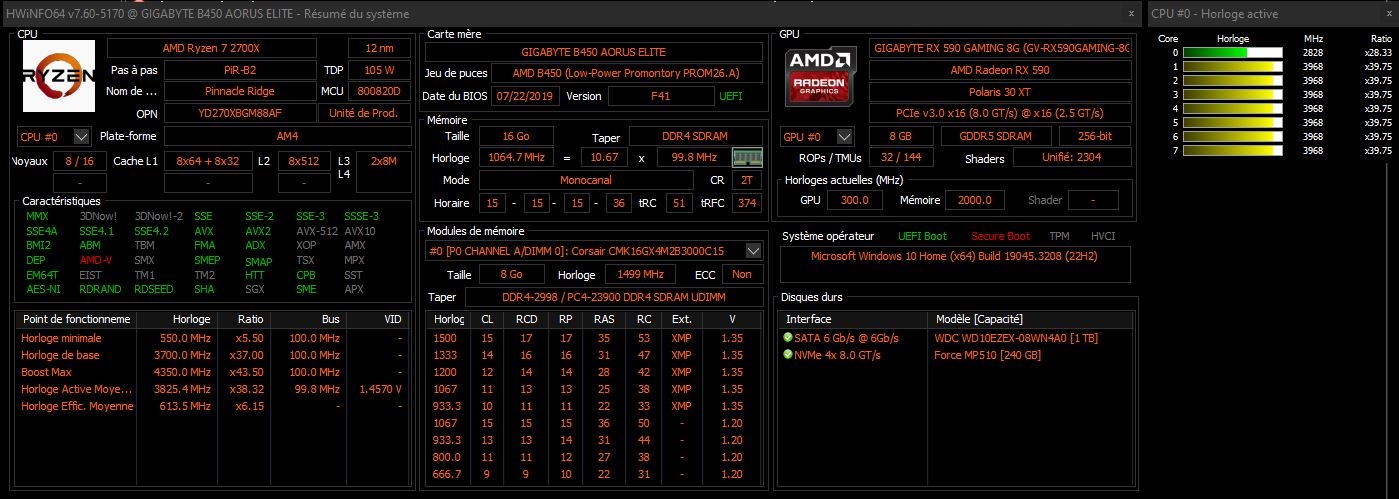The image size is (1399, 499).
Task: Click the green status icon for NVMe drive
Action: point(788,354)
